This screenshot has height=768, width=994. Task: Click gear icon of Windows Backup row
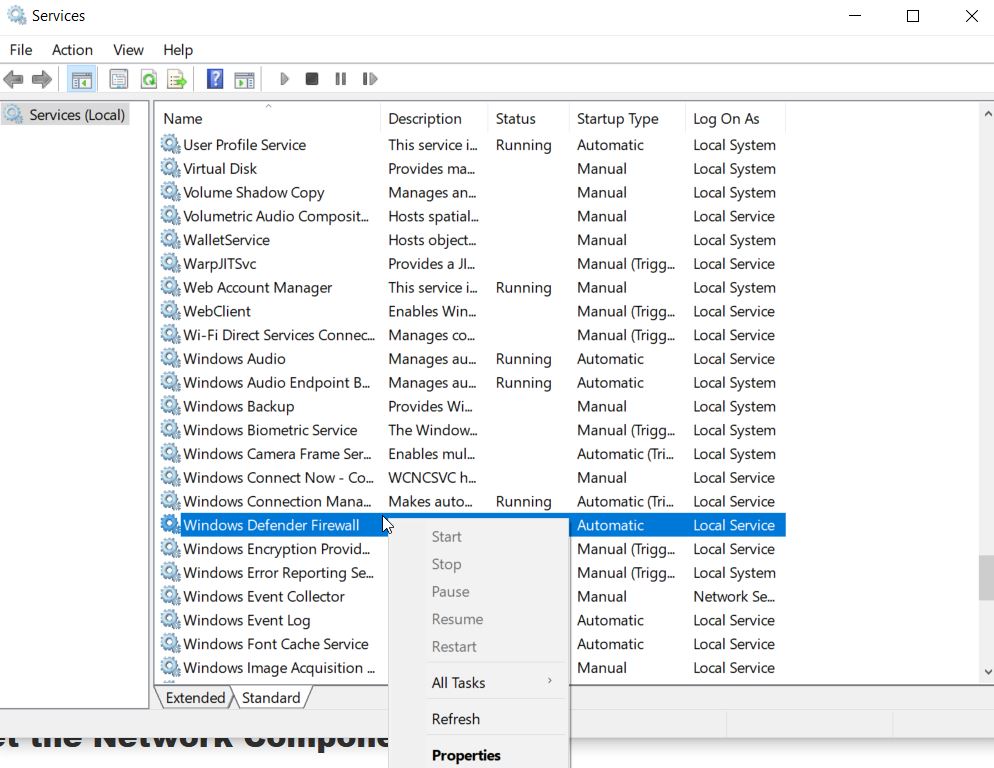pyautogui.click(x=170, y=406)
